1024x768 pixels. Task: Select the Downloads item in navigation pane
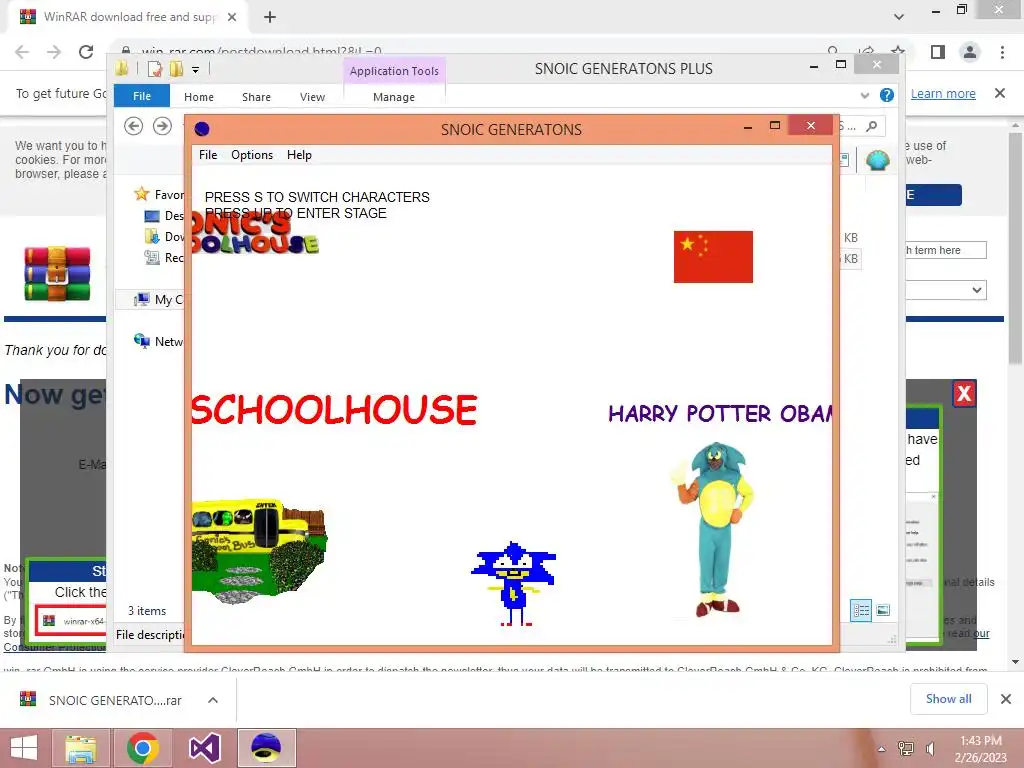tap(163, 236)
